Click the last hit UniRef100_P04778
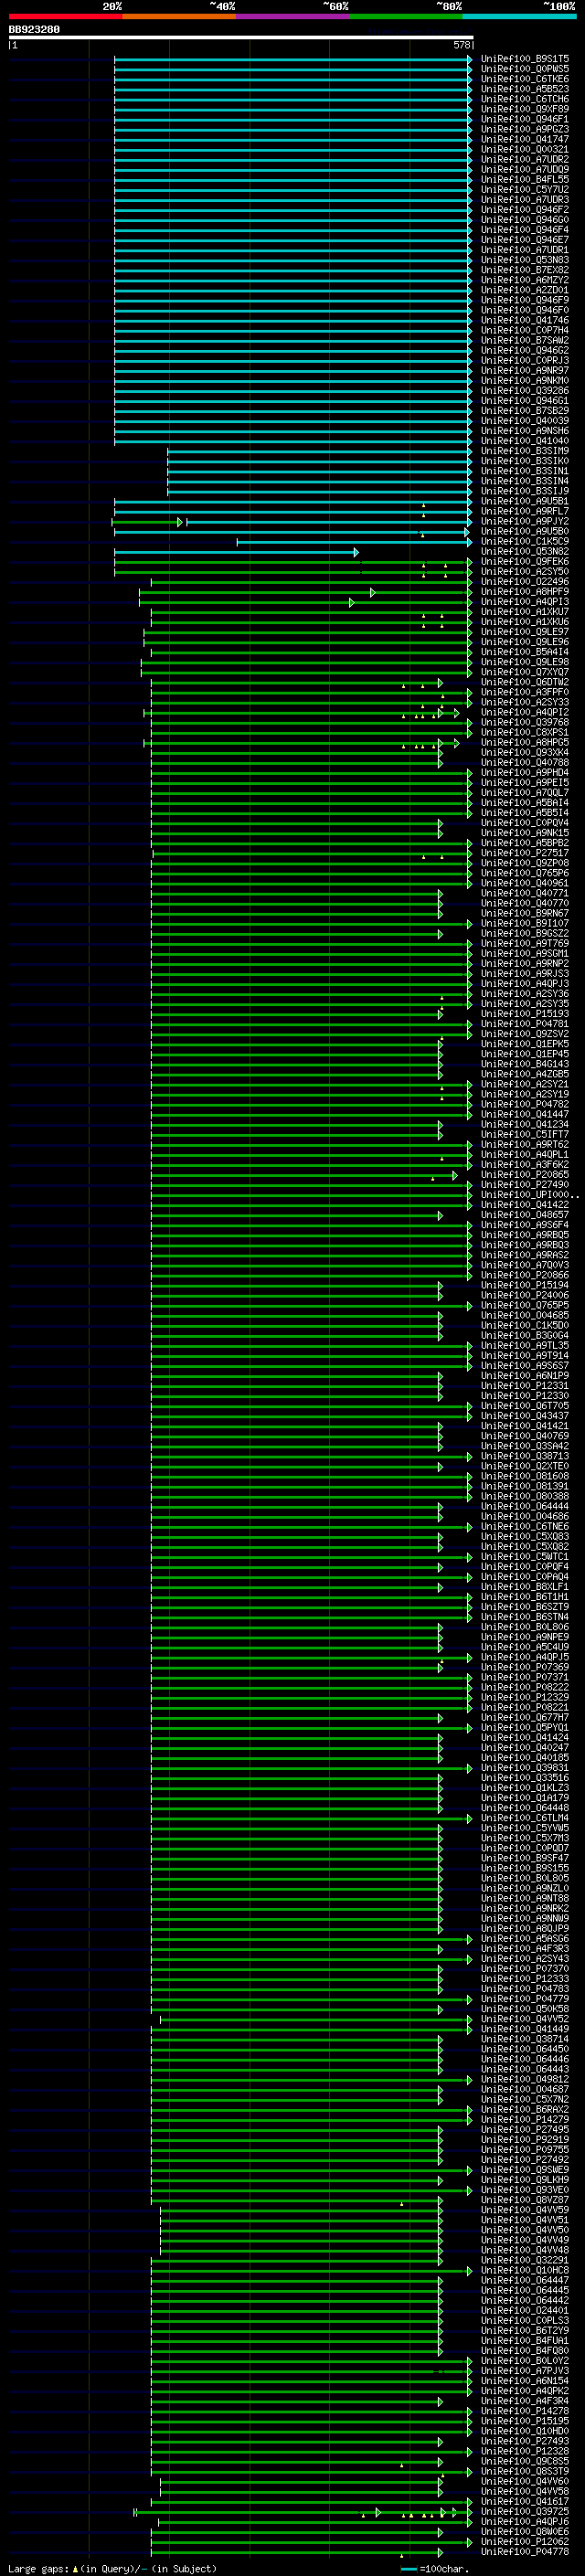This screenshot has height=2576, width=585. (525, 2551)
